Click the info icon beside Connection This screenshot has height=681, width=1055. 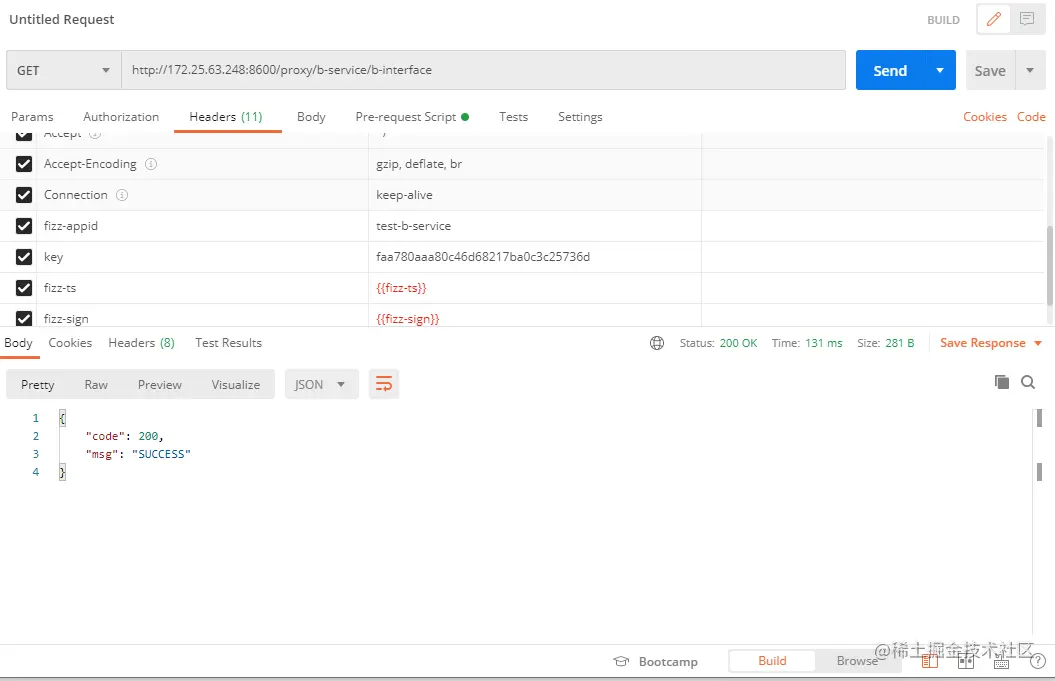pyautogui.click(x=122, y=194)
